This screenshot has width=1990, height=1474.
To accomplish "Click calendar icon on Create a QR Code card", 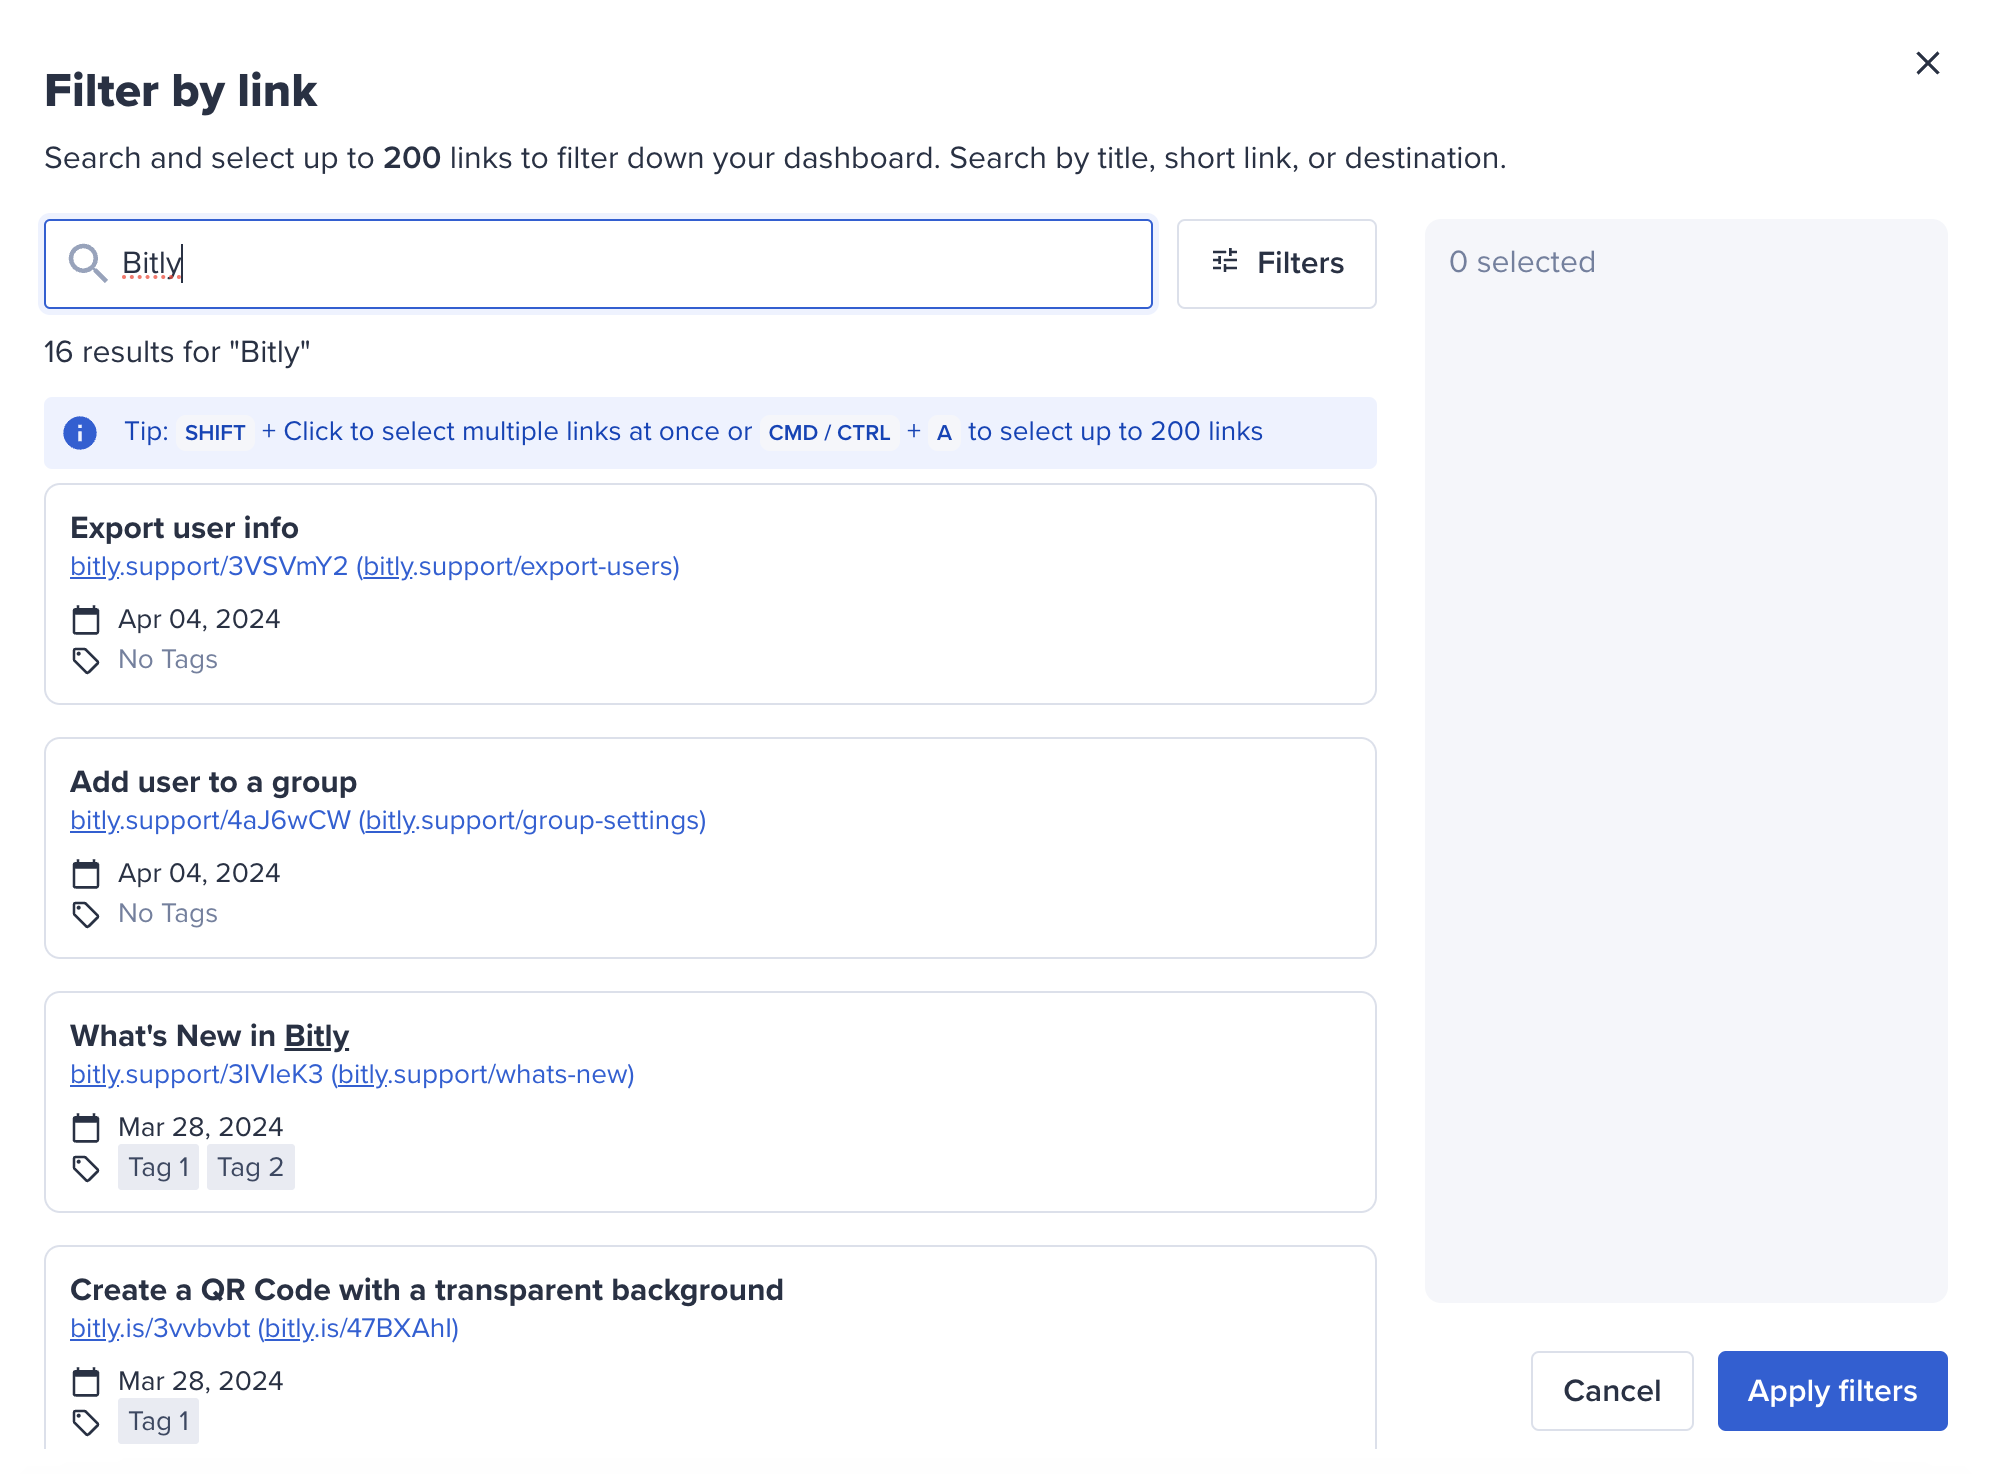I will (x=86, y=1382).
